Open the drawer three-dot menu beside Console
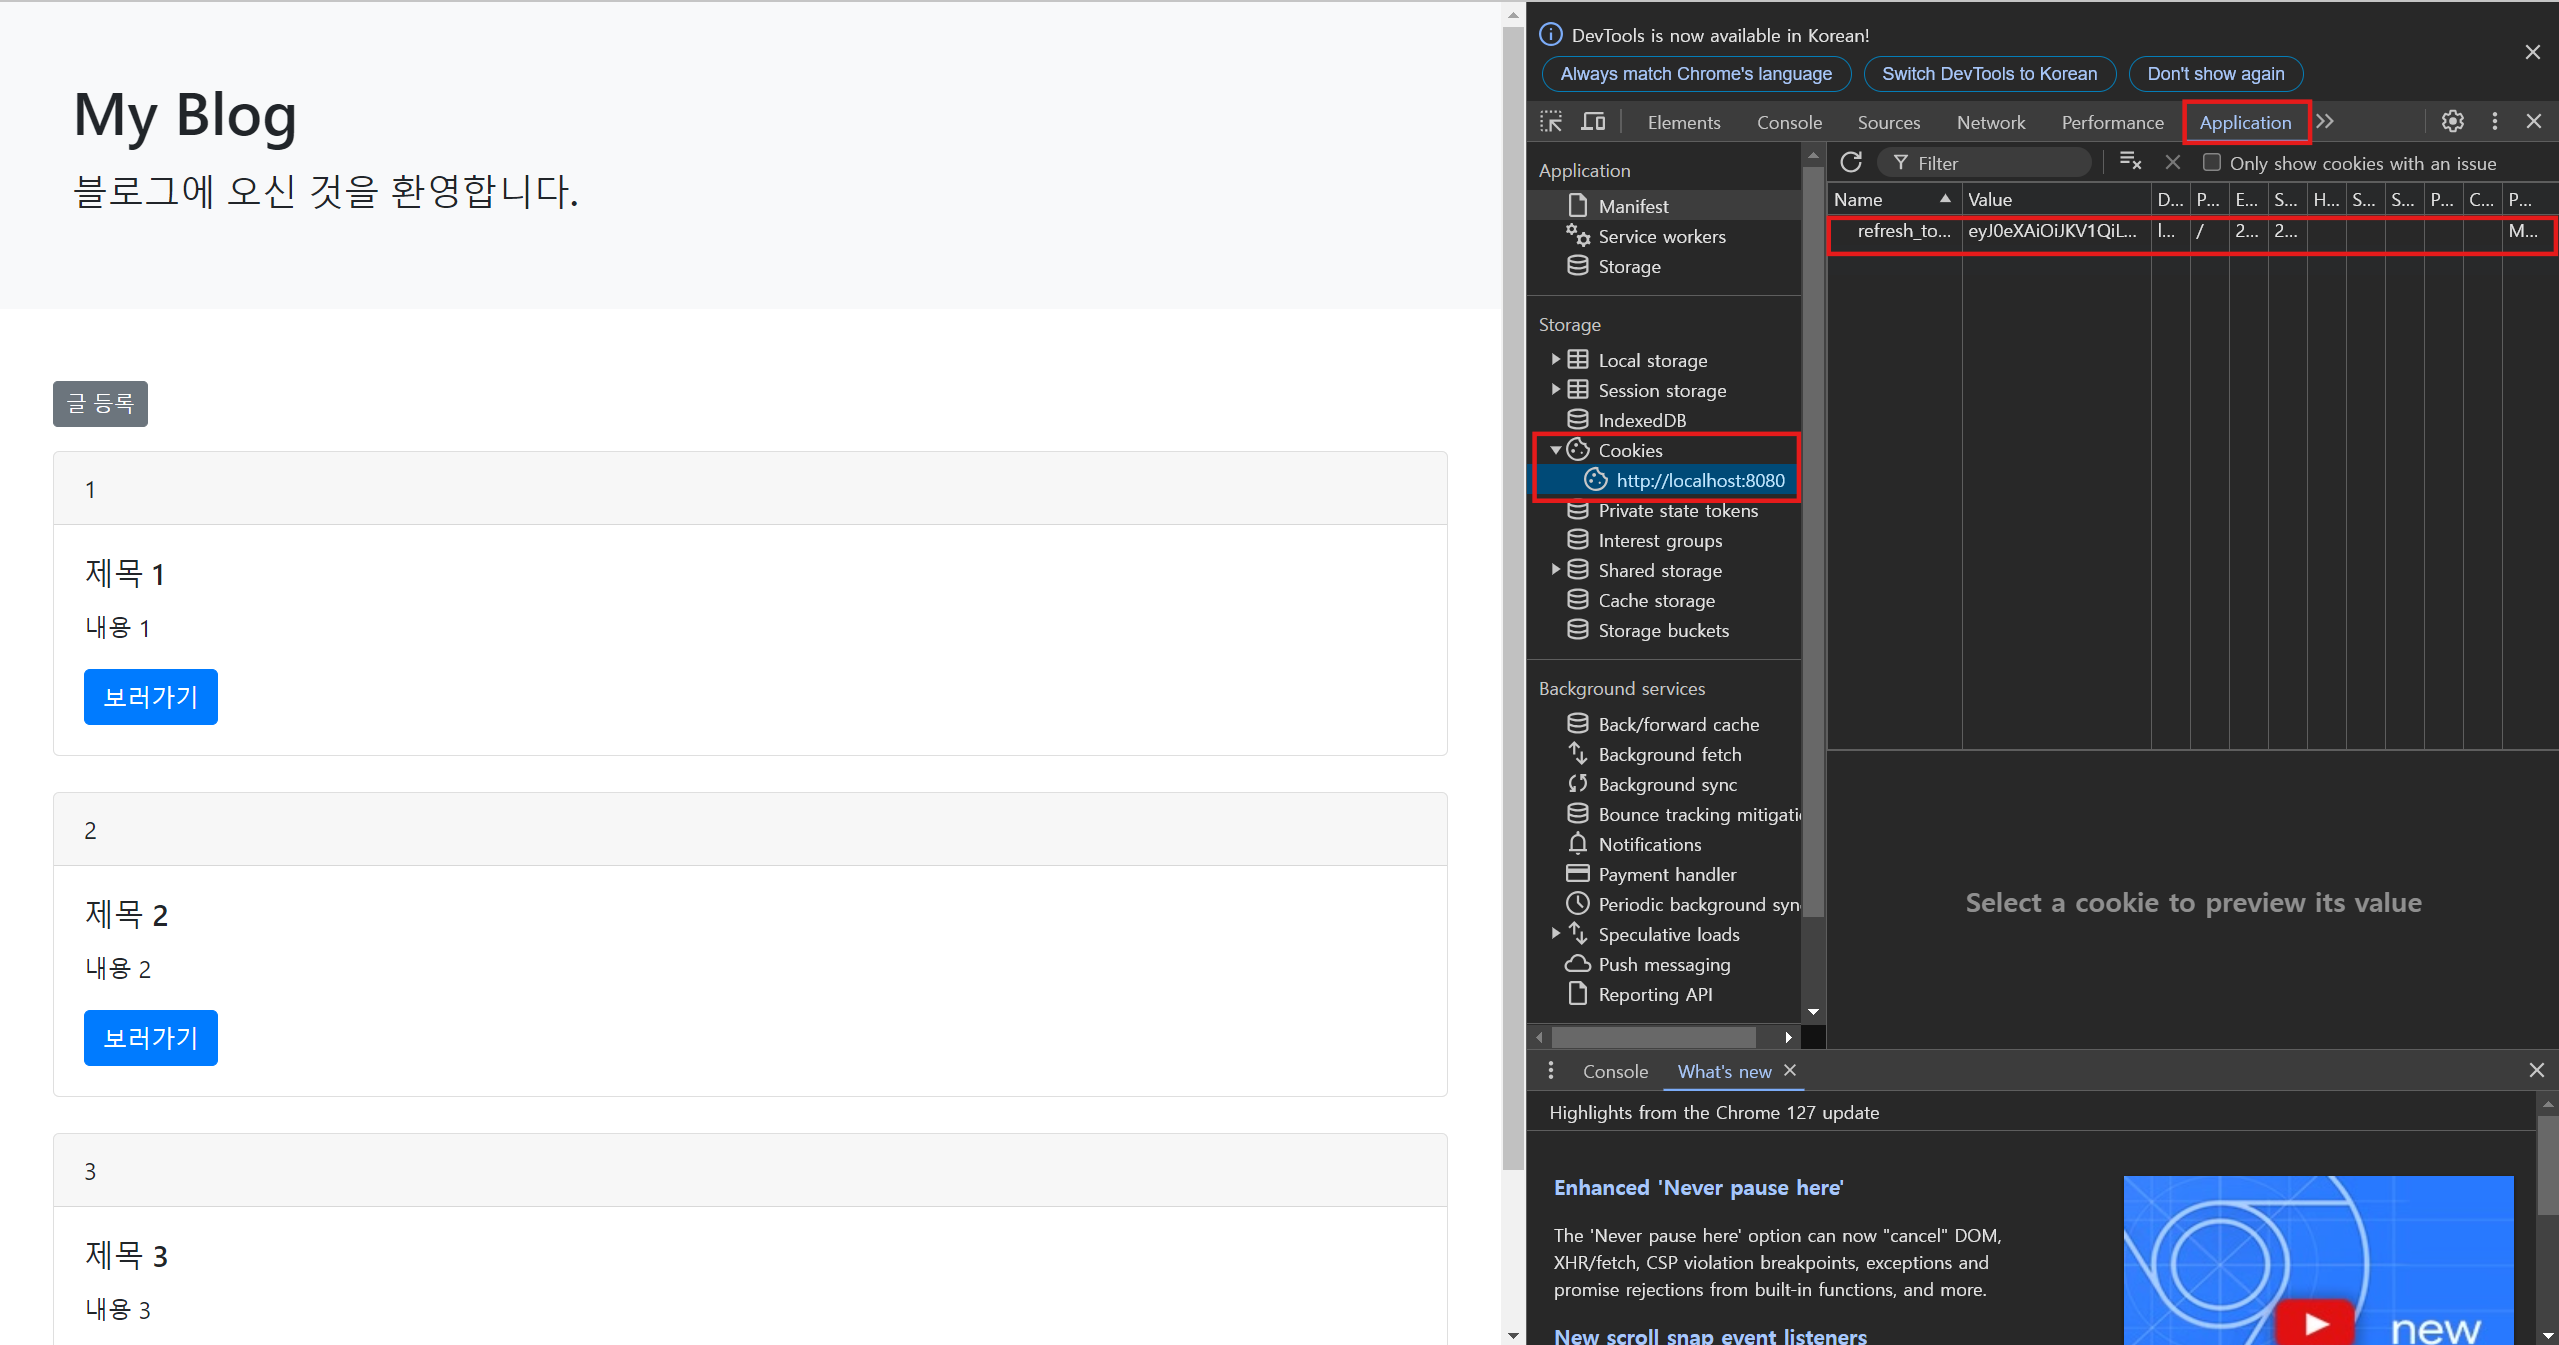This screenshot has height=1345, width=2559. [1551, 1071]
